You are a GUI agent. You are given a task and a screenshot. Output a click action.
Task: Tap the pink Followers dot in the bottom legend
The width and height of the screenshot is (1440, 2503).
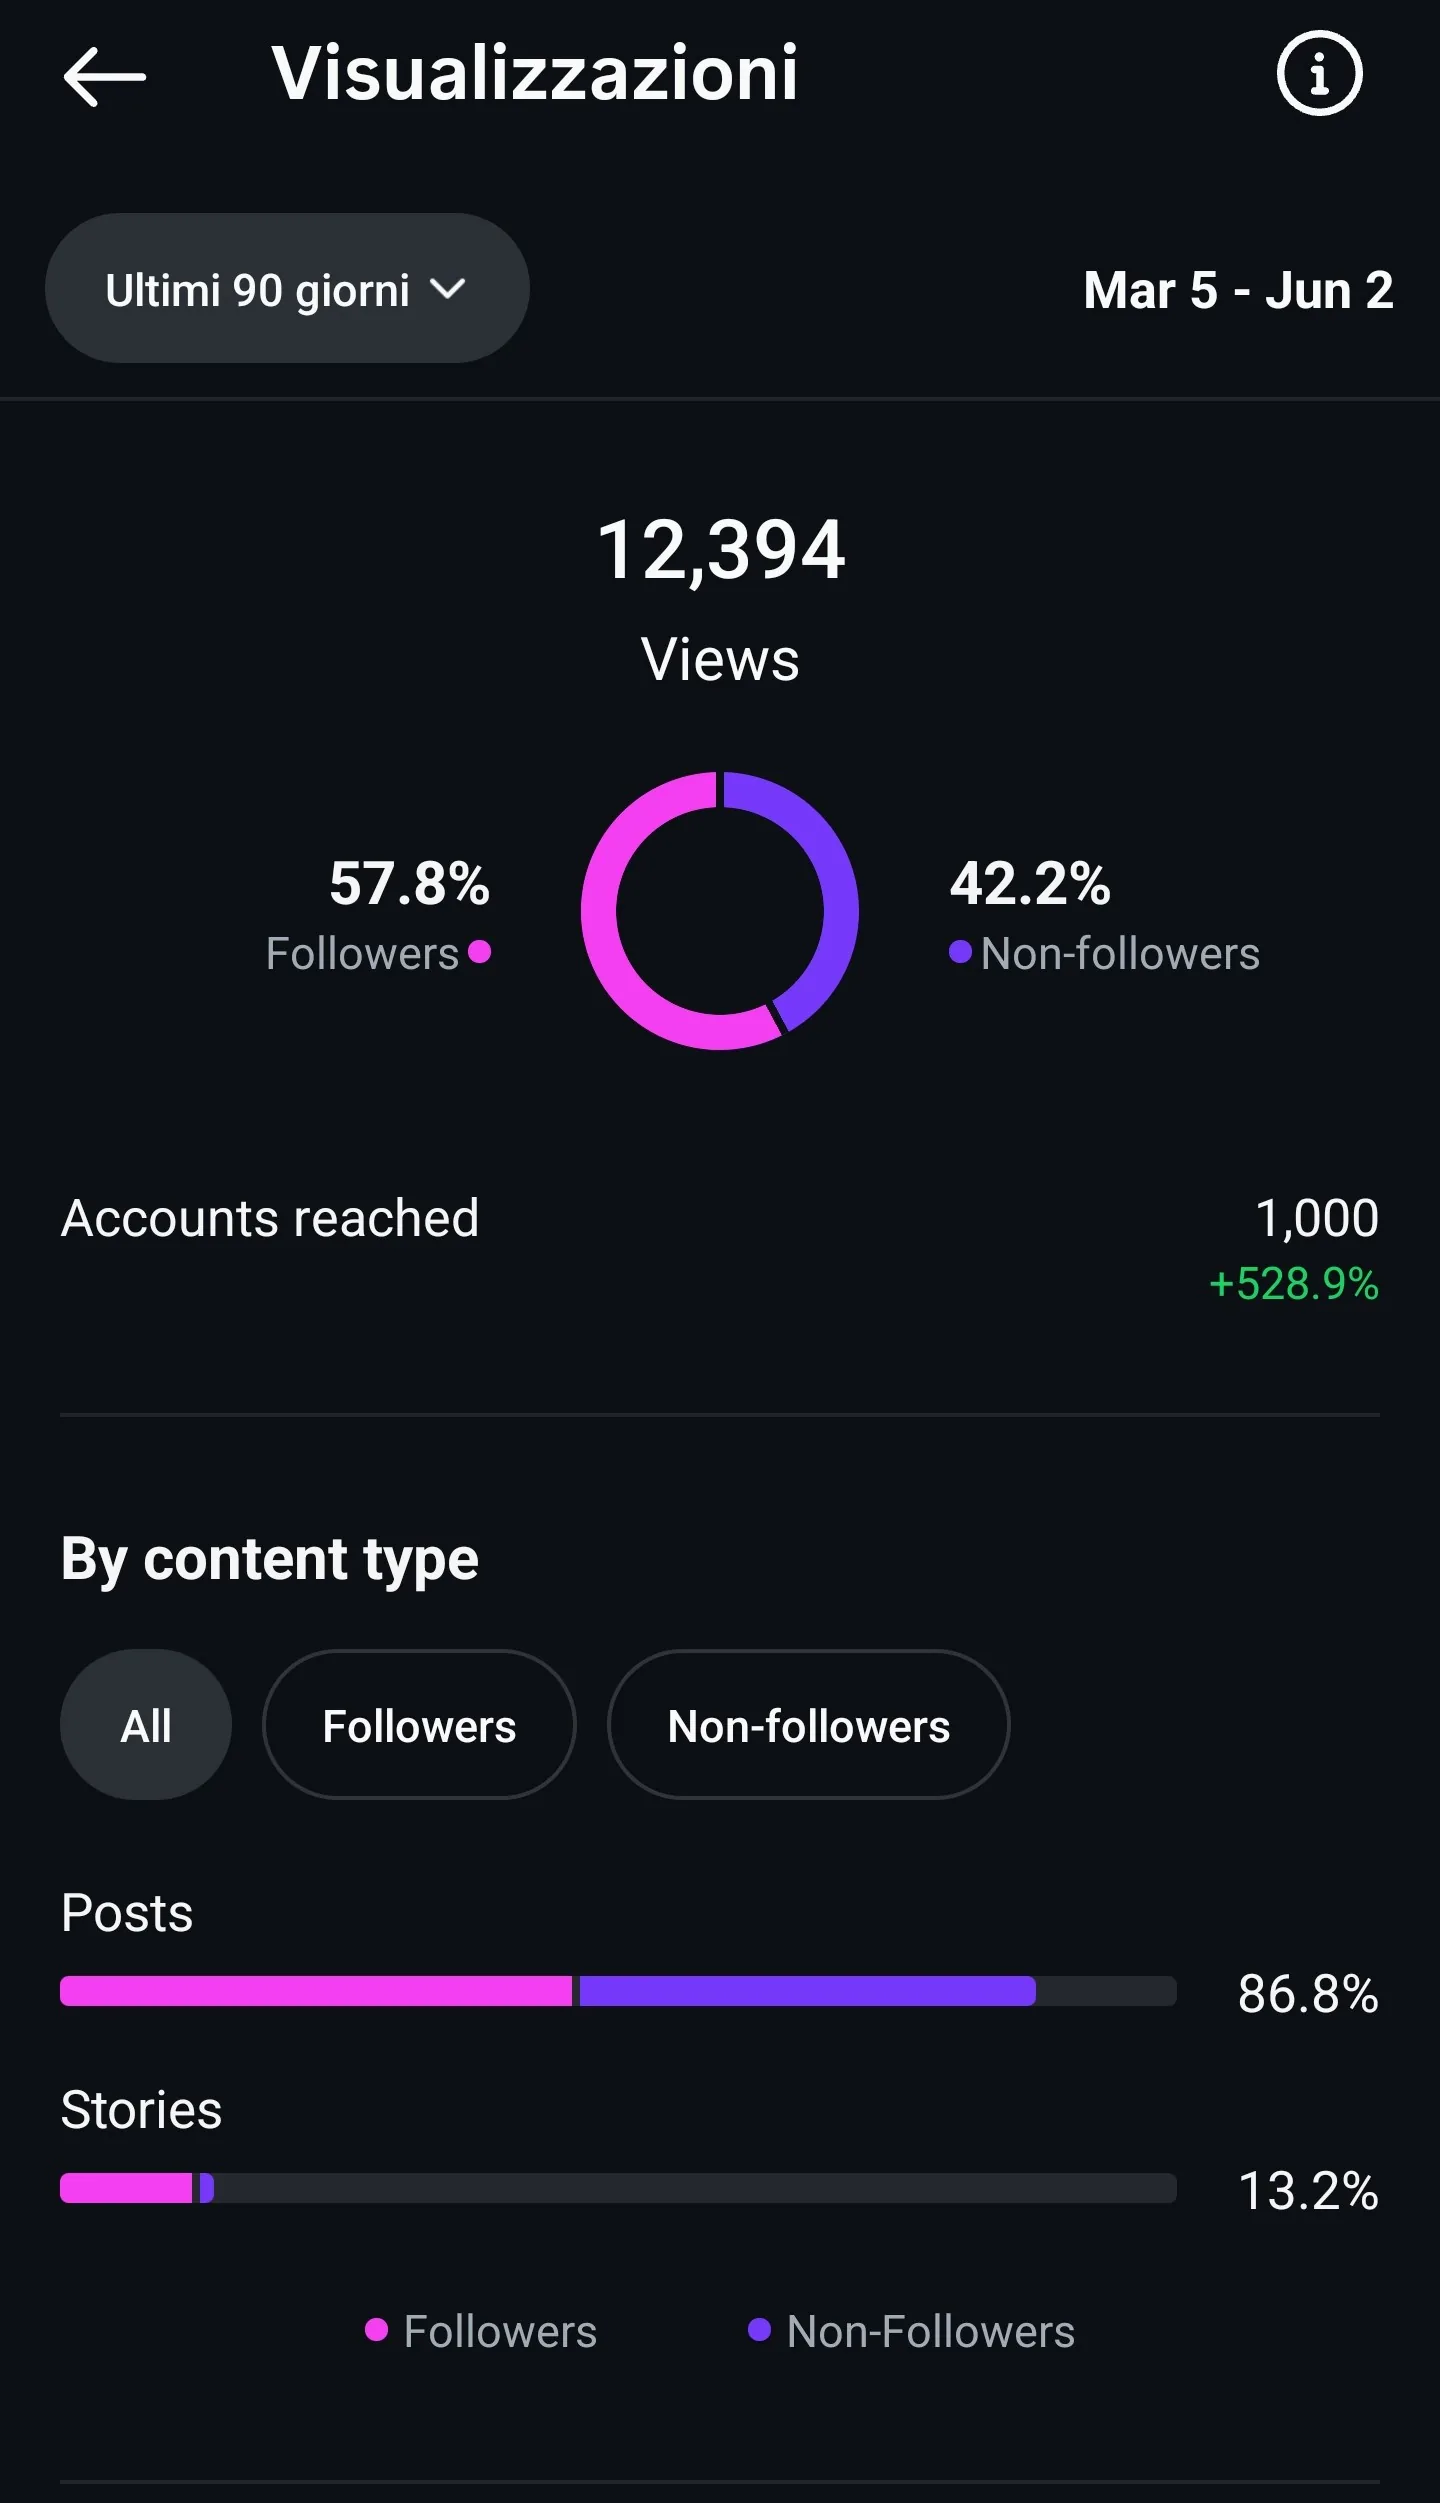pos(376,2330)
